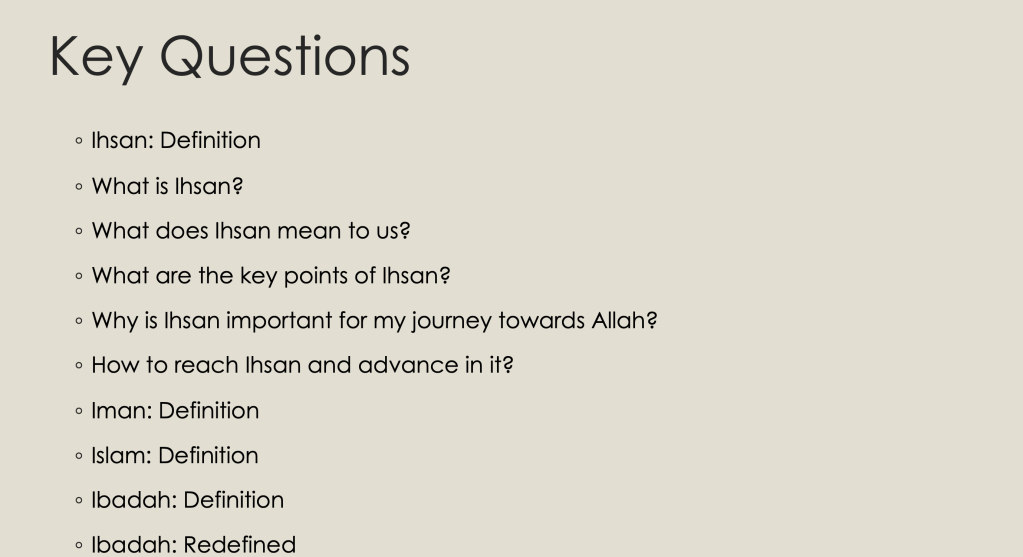Click the "Ibadah: Redefined" bullet text
Image resolution: width=1023 pixels, height=557 pixels.
[194, 544]
